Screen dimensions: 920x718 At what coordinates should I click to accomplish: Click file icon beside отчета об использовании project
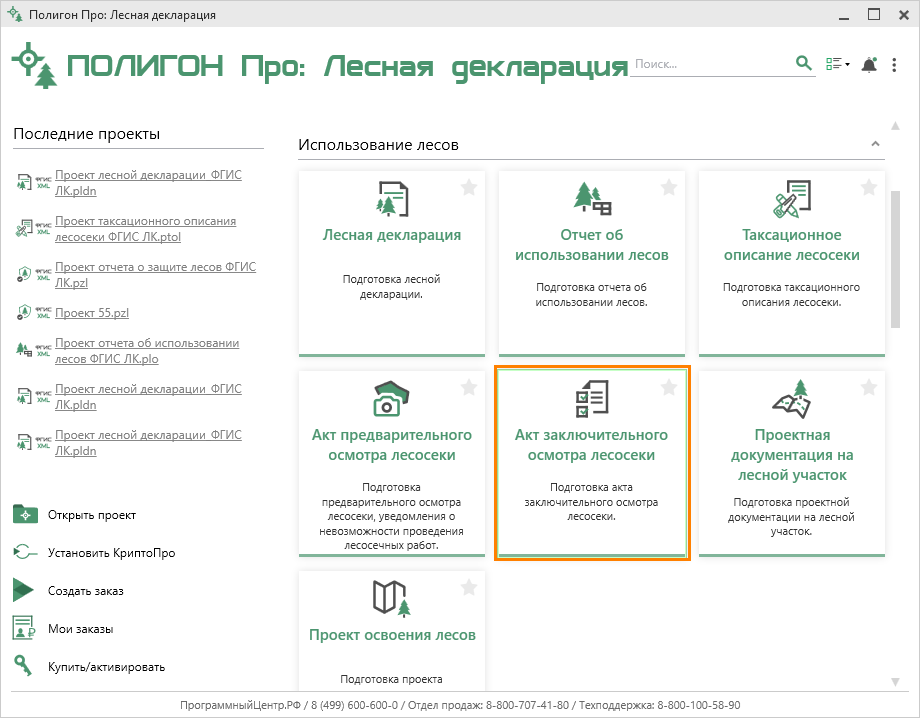(x=23, y=350)
